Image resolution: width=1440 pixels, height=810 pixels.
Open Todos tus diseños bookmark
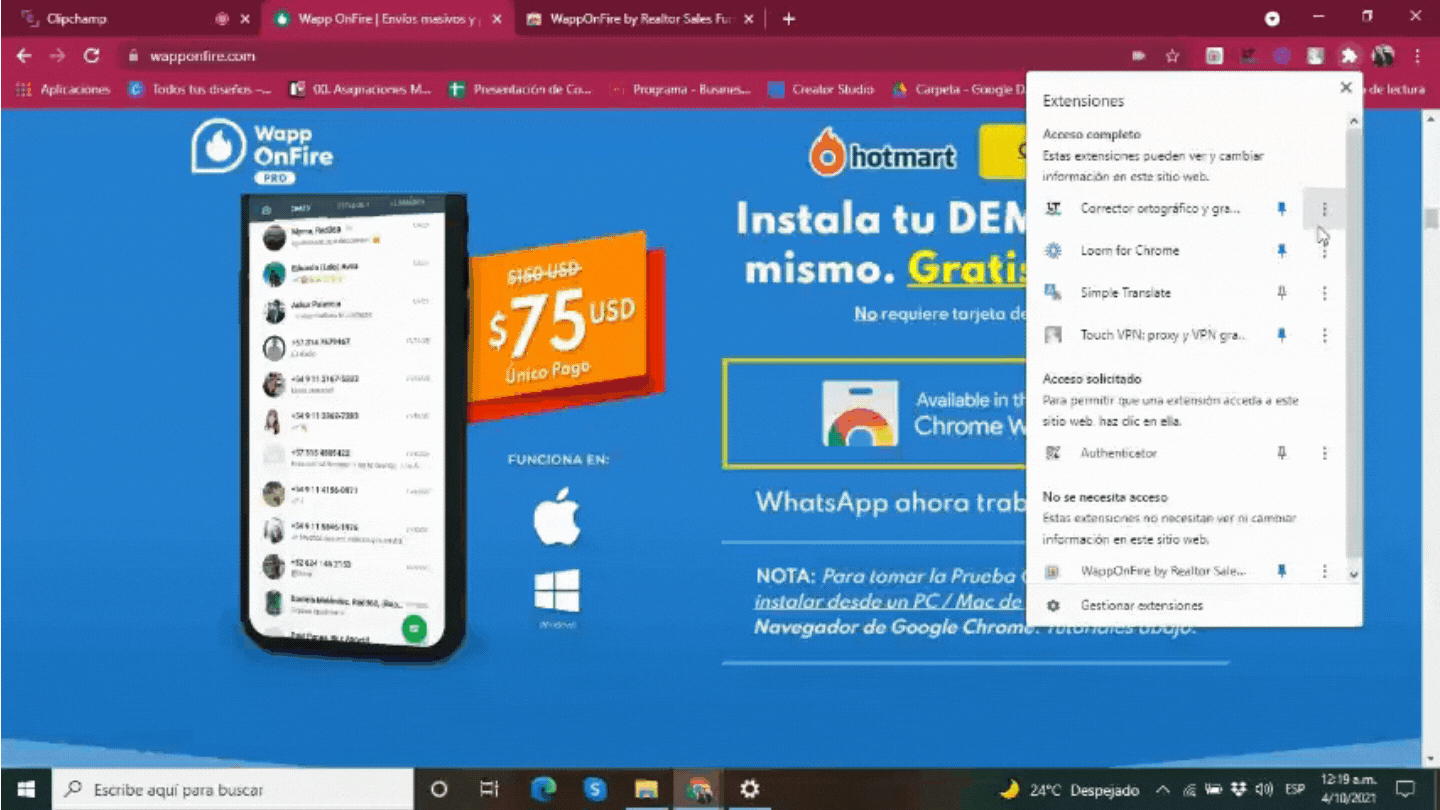200,89
